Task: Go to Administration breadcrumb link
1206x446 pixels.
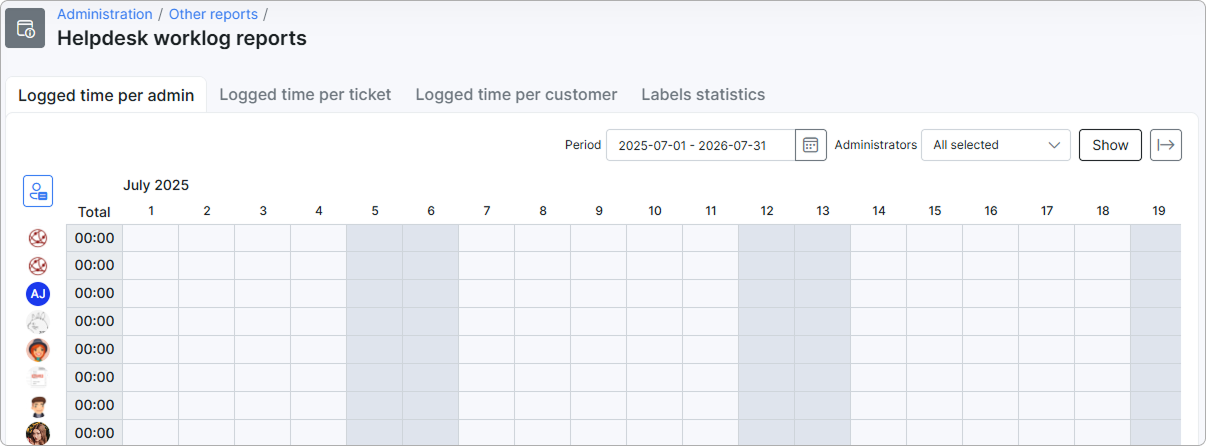Action: (105, 14)
